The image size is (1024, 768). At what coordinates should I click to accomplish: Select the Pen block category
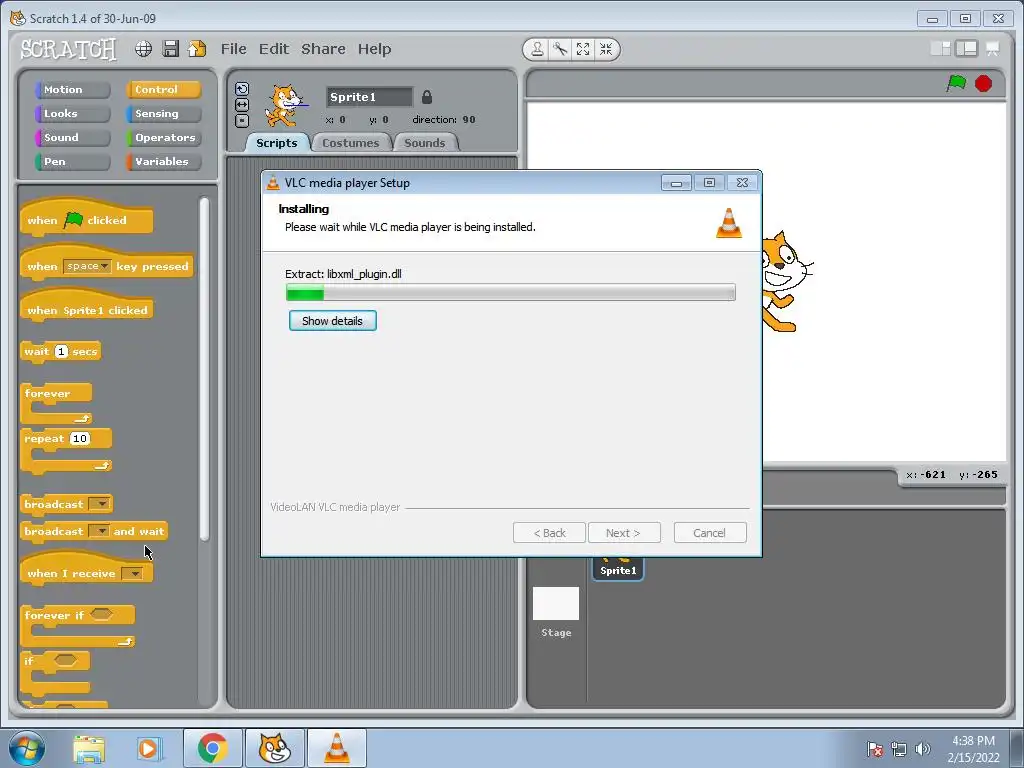(72, 161)
